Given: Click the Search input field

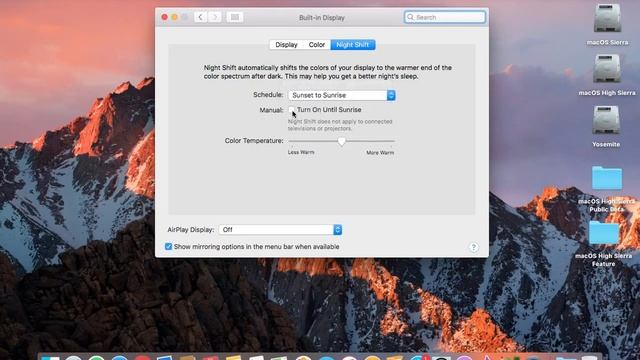Looking at the screenshot, I should pos(445,17).
